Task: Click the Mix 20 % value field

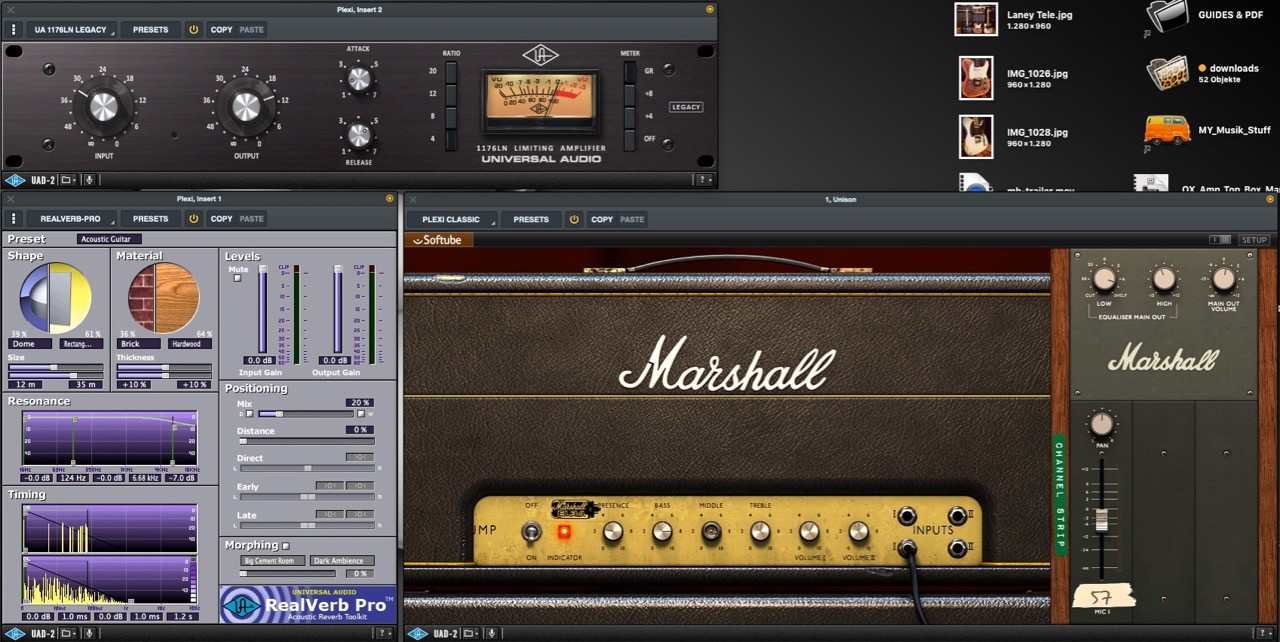Action: tap(359, 402)
